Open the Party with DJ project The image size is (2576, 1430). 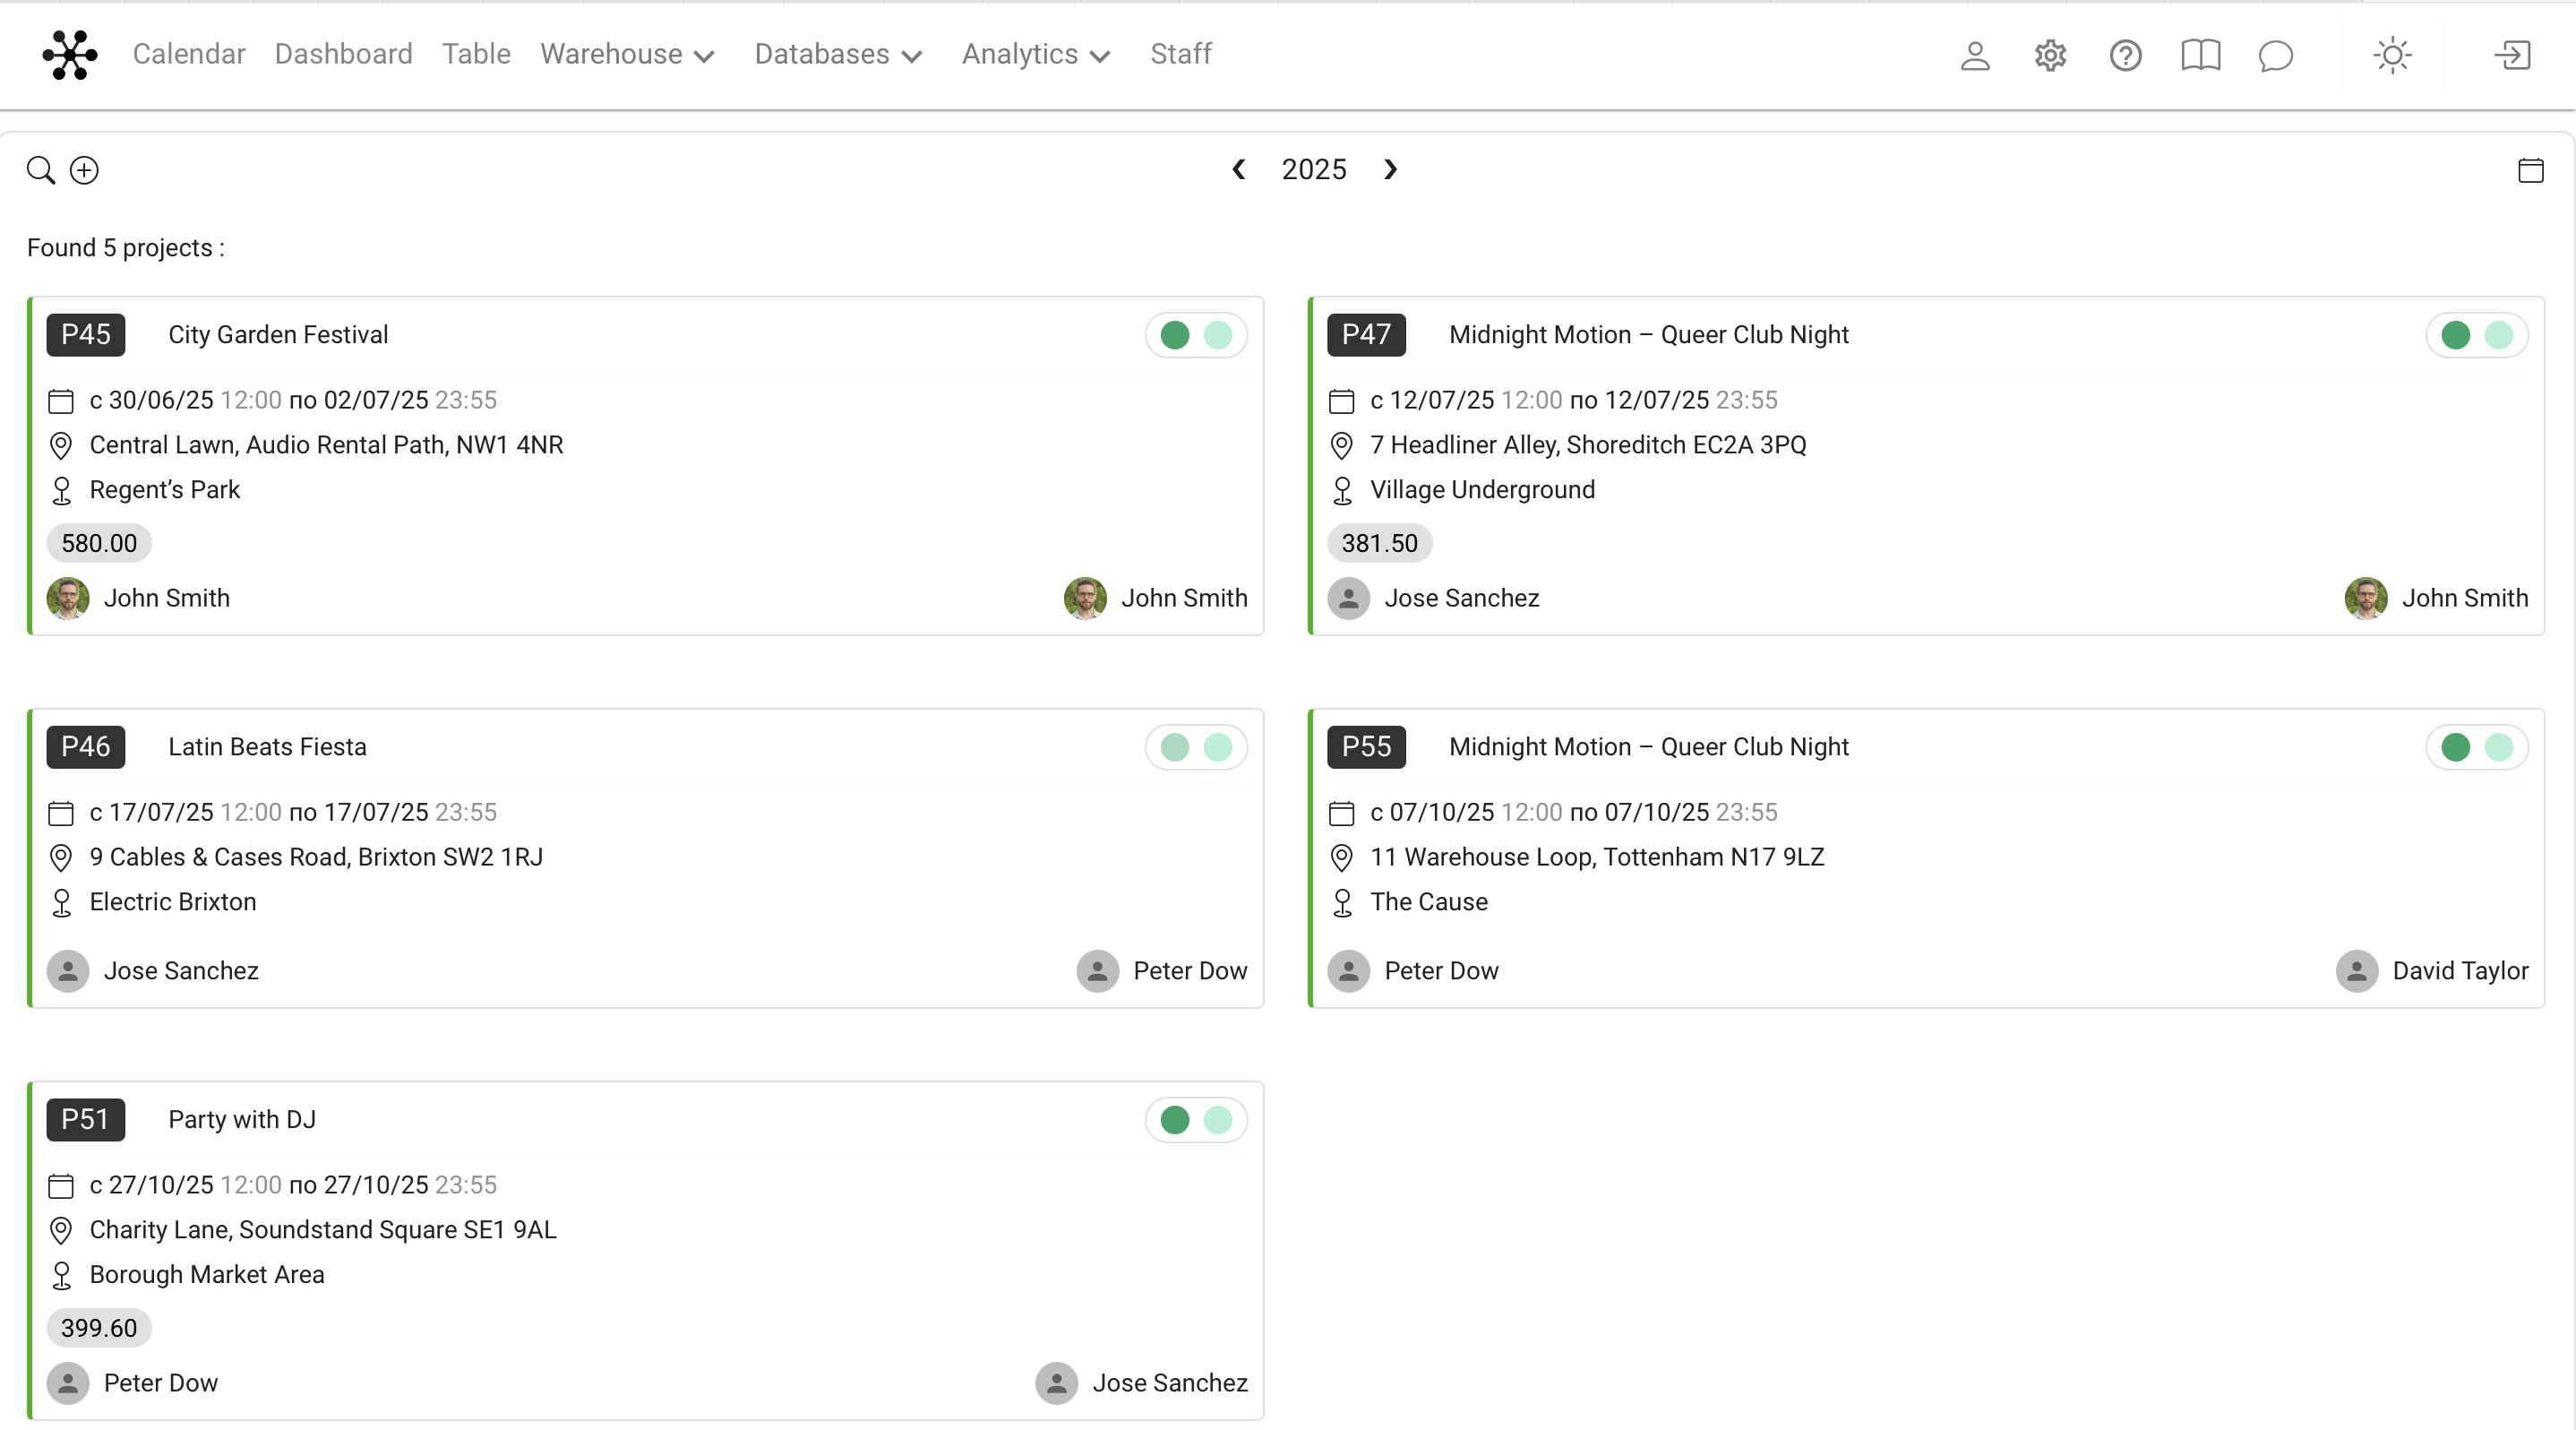coord(242,1119)
